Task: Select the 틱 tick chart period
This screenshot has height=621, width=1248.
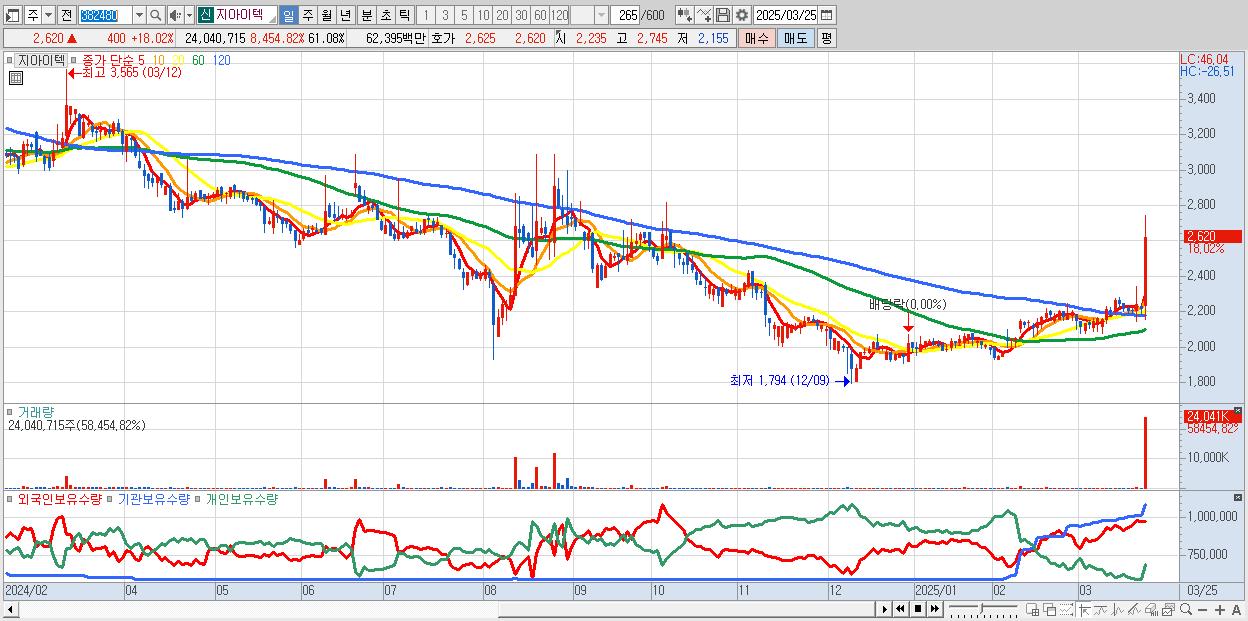Action: click(403, 15)
